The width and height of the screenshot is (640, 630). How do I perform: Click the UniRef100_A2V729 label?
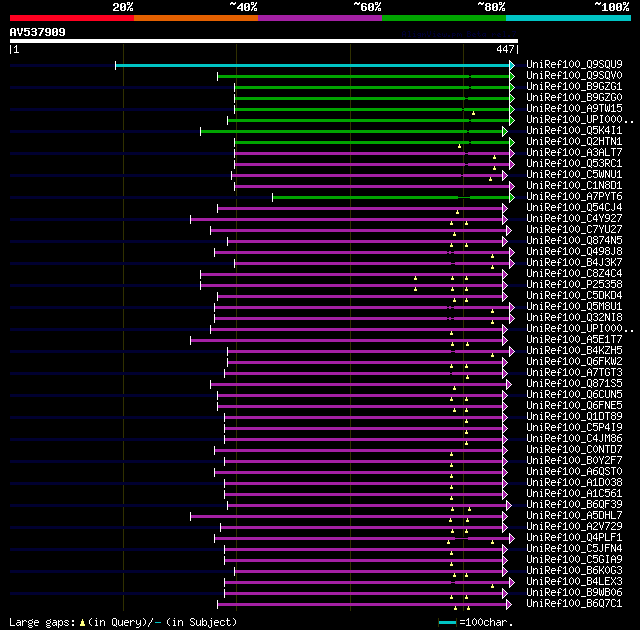click(574, 527)
